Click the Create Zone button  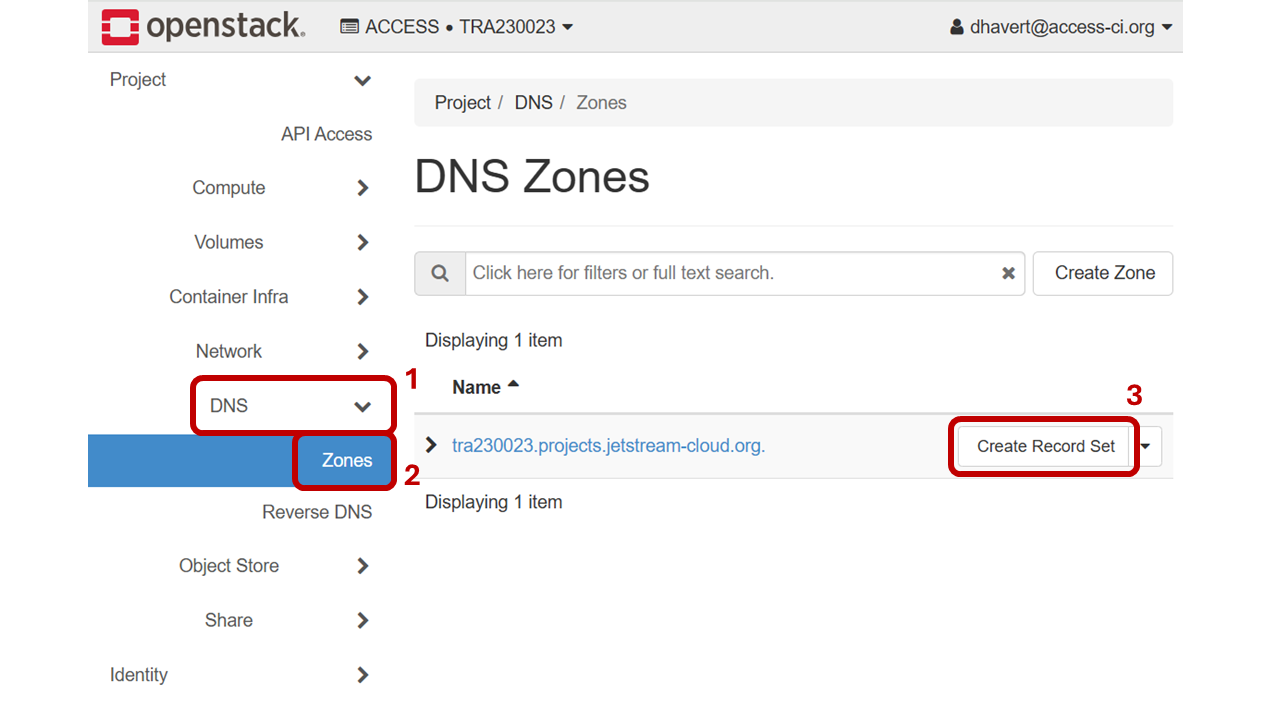click(1103, 272)
